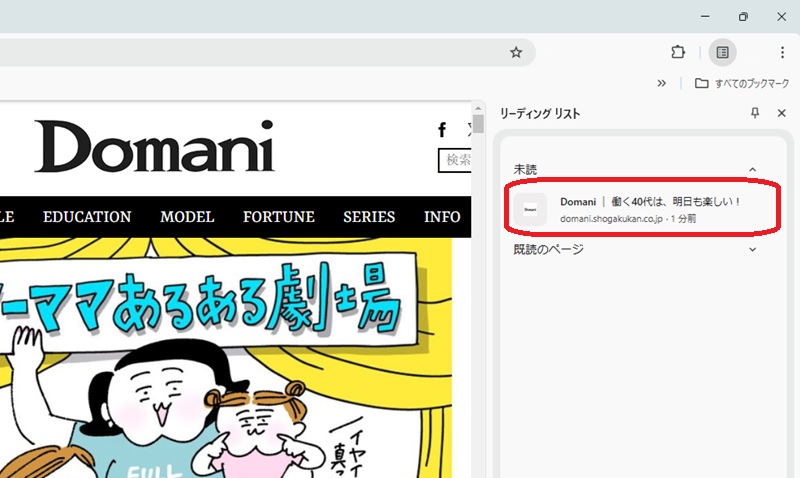This screenshot has height=478, width=800.
Task: Open the INFO nav menu
Action: pyautogui.click(x=442, y=217)
